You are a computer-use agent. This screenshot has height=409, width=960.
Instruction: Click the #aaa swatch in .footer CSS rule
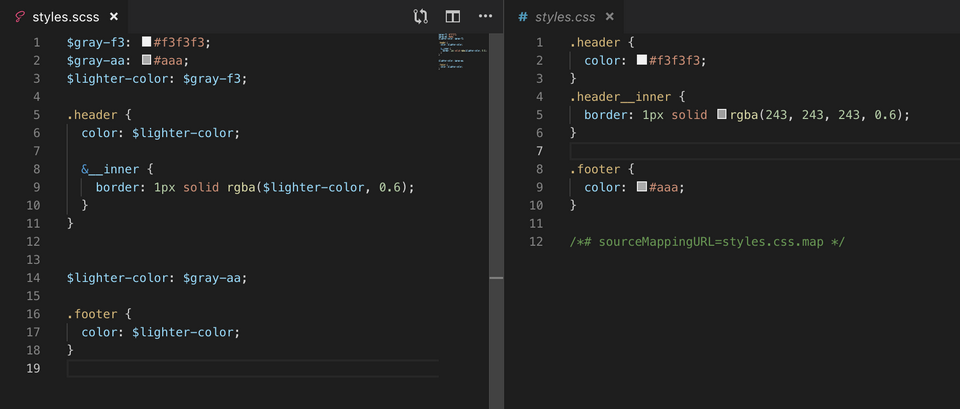tap(642, 187)
